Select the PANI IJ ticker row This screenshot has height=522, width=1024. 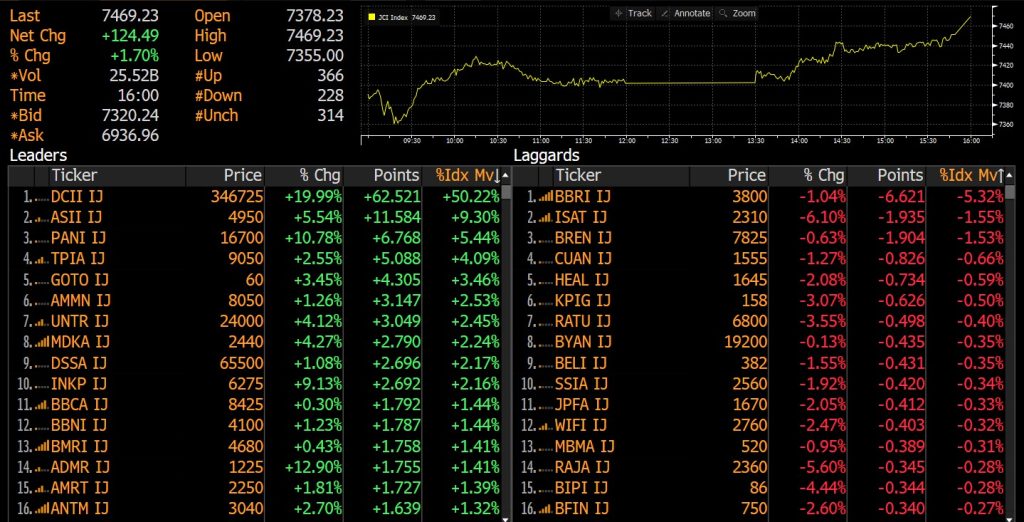pyautogui.click(x=254, y=238)
